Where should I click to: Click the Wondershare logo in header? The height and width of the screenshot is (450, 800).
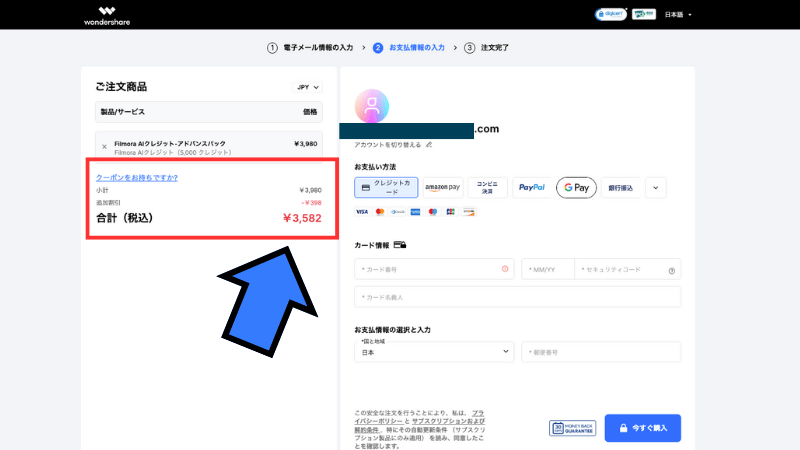coord(107,16)
